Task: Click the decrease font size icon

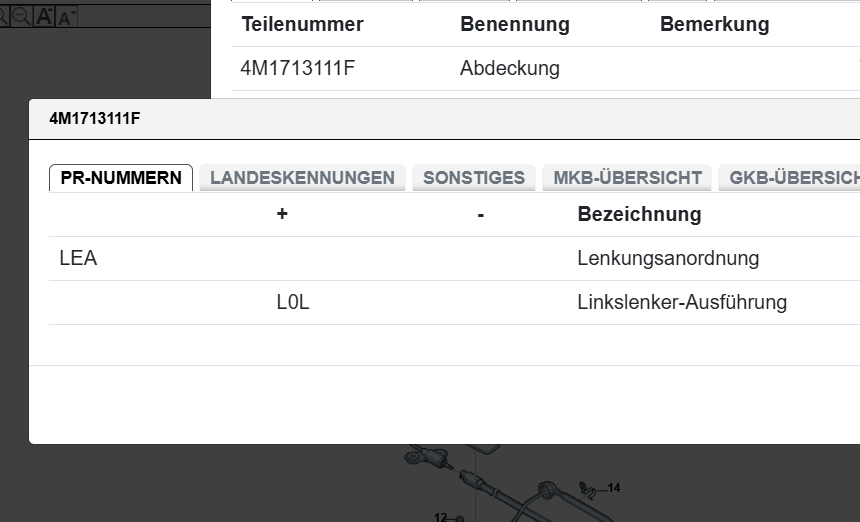Action: click(66, 16)
